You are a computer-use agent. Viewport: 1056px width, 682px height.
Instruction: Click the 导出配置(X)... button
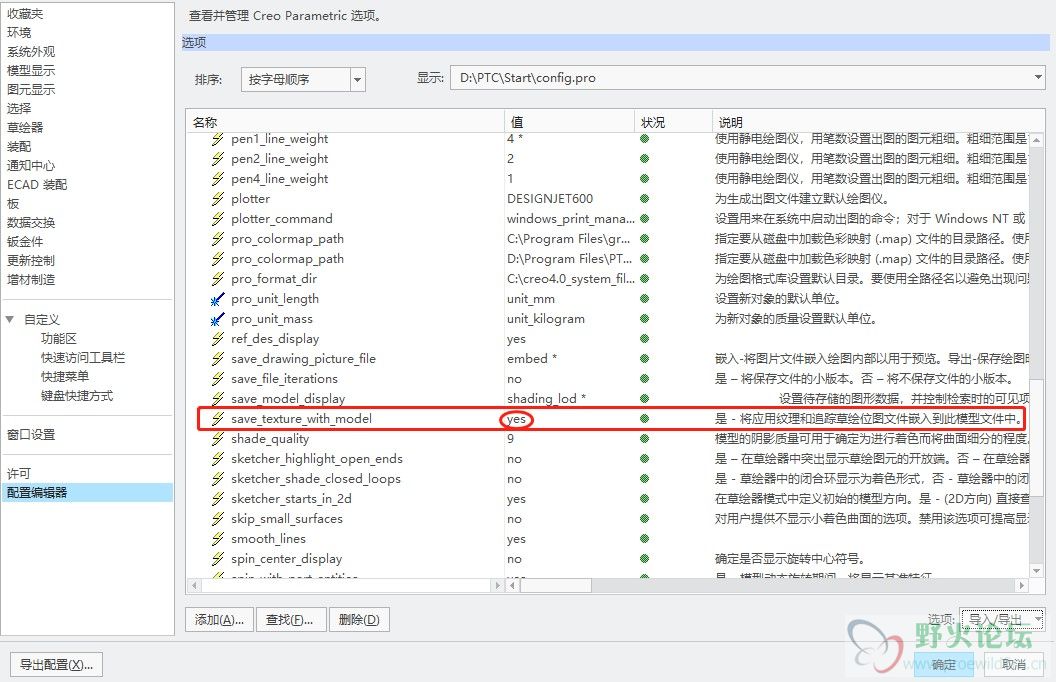pos(56,664)
